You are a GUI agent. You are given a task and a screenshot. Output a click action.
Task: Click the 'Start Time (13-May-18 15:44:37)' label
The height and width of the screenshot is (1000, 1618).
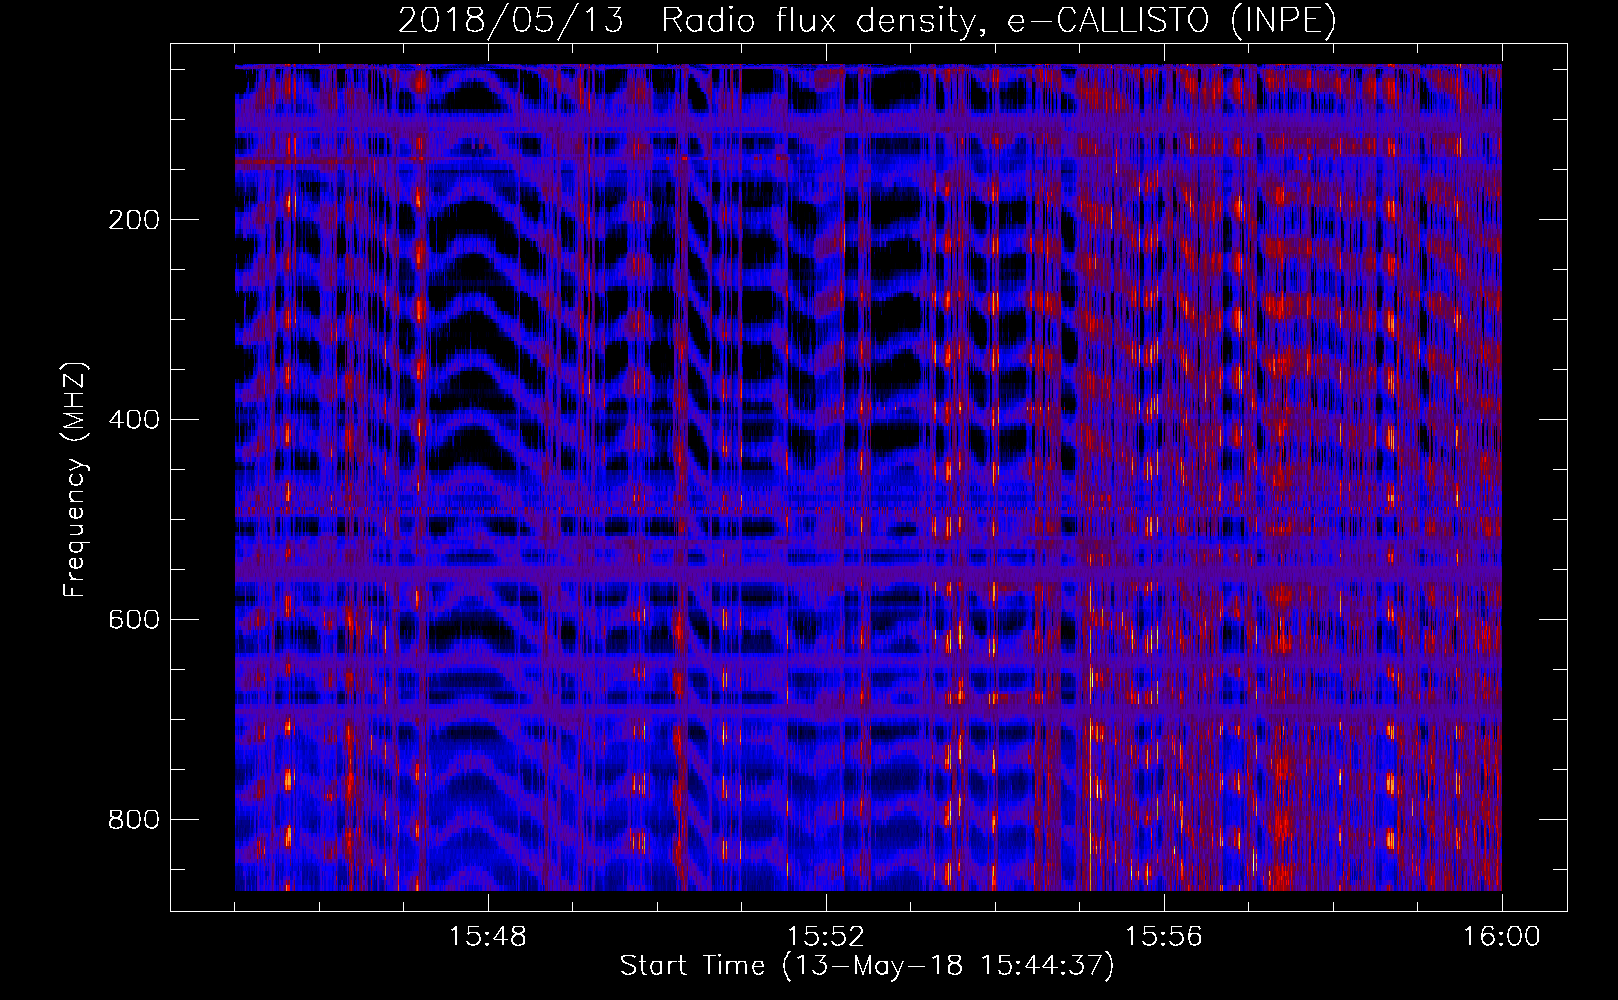[867, 966]
